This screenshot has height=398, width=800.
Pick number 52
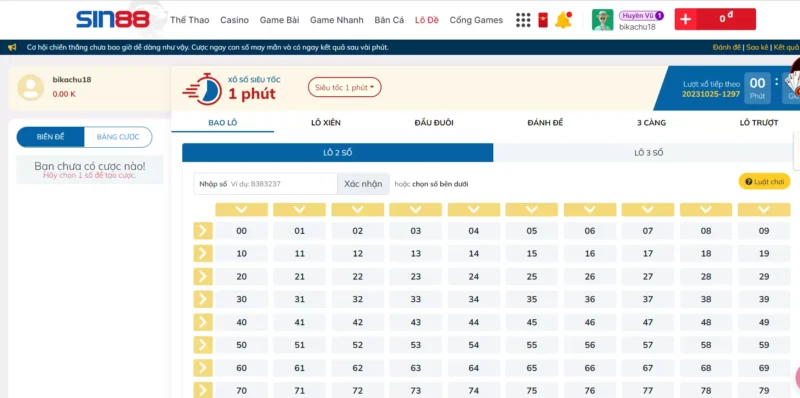coord(358,345)
